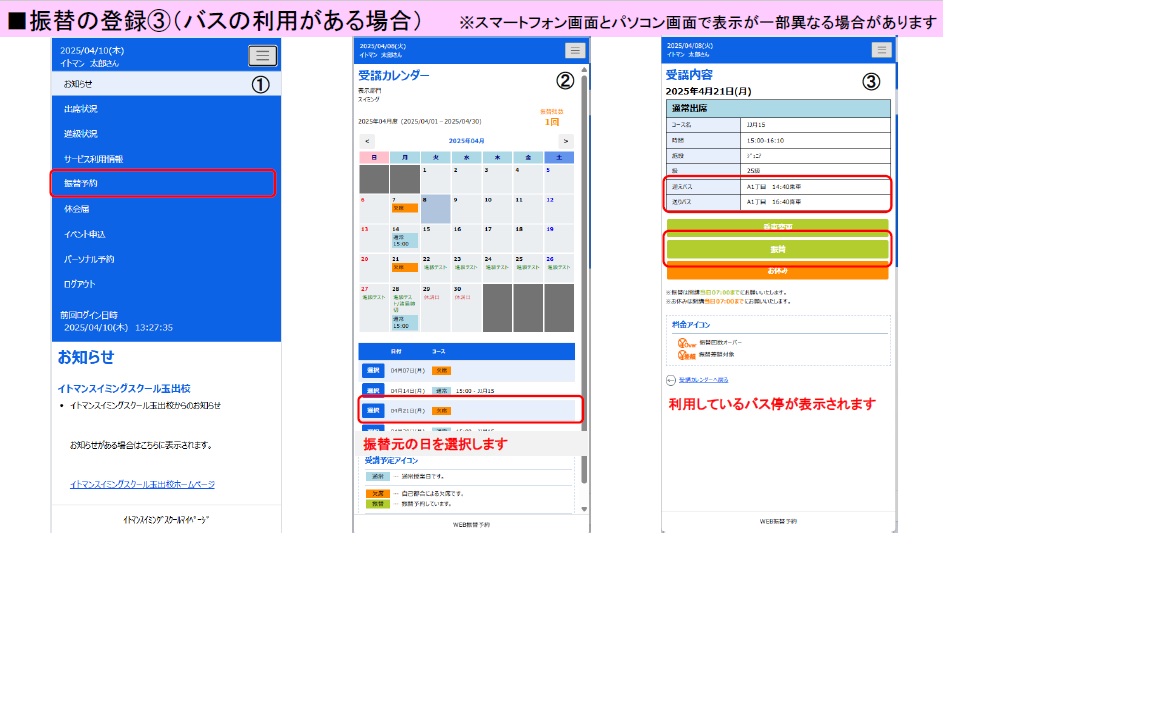This screenshot has height=724, width=1172.
Task: Select 休会届 menu entry
Action: (x=77, y=209)
